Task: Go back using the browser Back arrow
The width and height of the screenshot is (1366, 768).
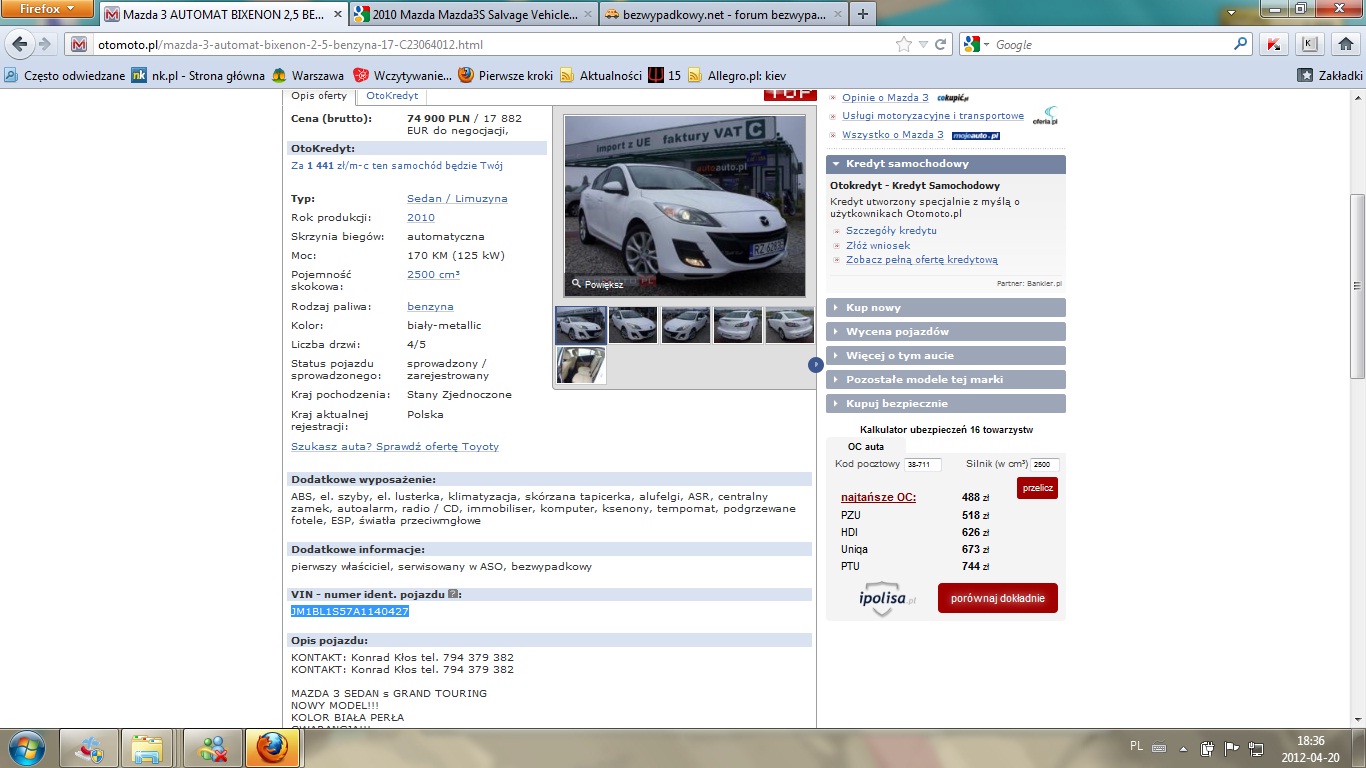Action: [x=19, y=44]
